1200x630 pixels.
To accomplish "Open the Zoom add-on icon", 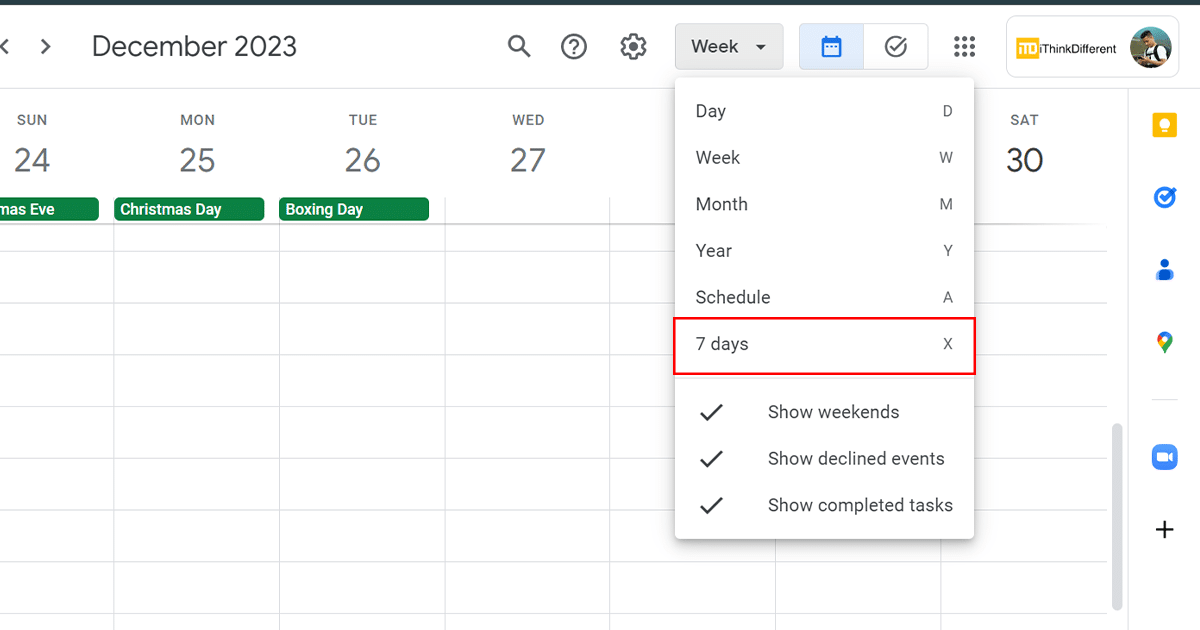I will tap(1164, 457).
